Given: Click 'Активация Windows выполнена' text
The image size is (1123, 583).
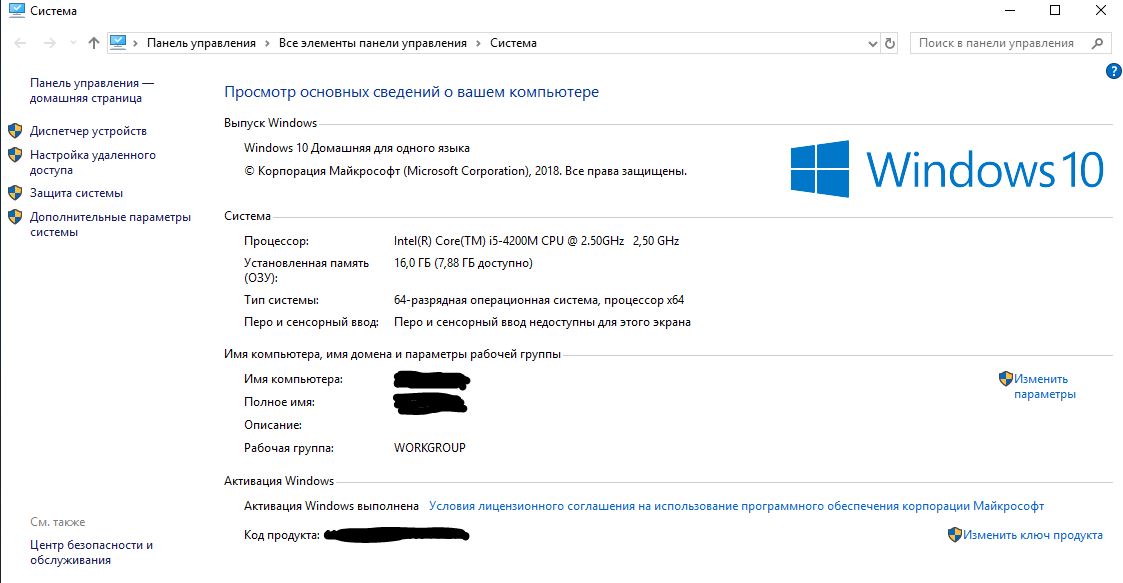Looking at the screenshot, I should point(331,506).
